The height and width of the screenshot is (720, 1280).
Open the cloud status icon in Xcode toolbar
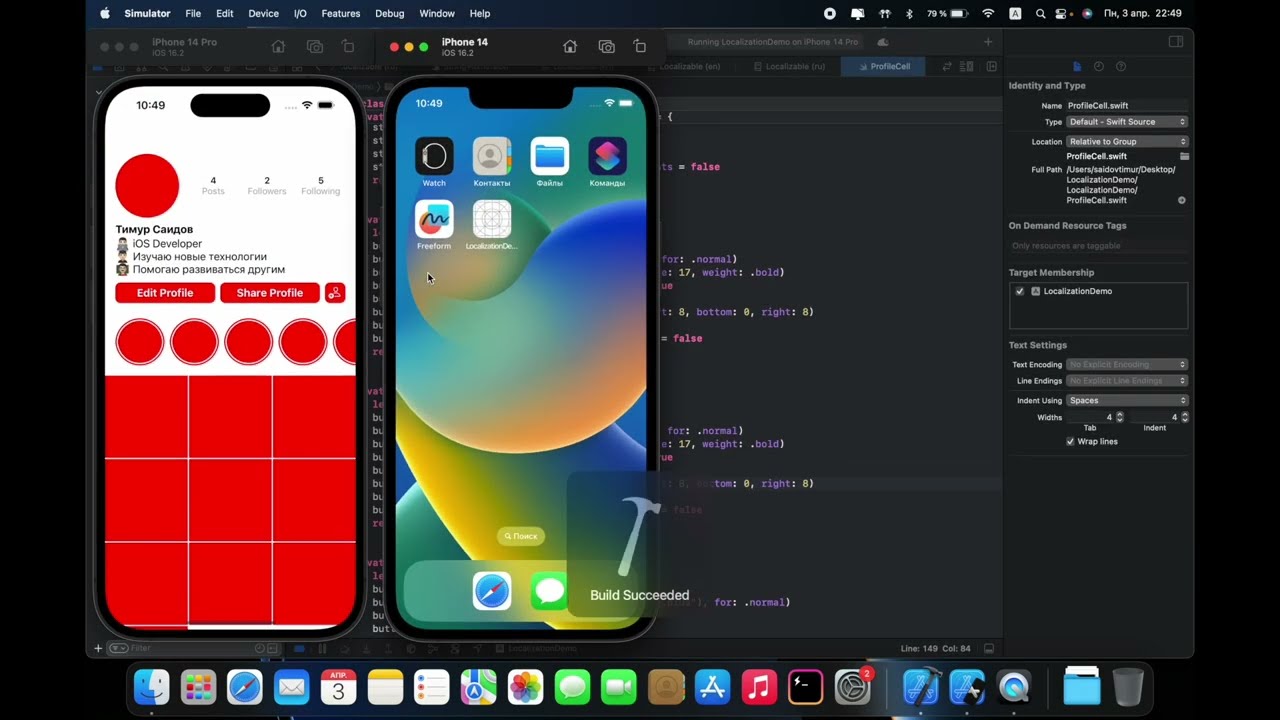point(882,42)
